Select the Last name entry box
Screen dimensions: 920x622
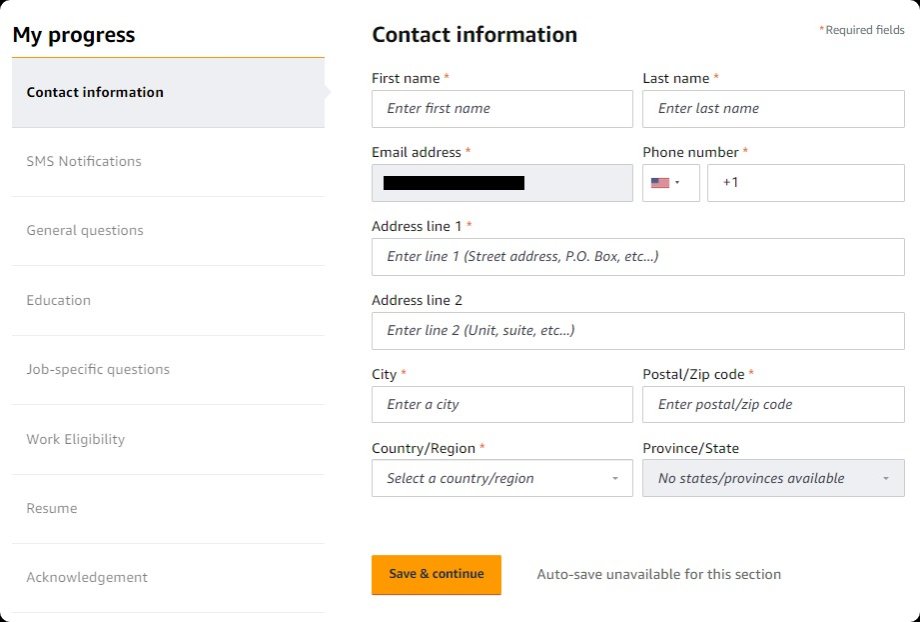point(772,108)
